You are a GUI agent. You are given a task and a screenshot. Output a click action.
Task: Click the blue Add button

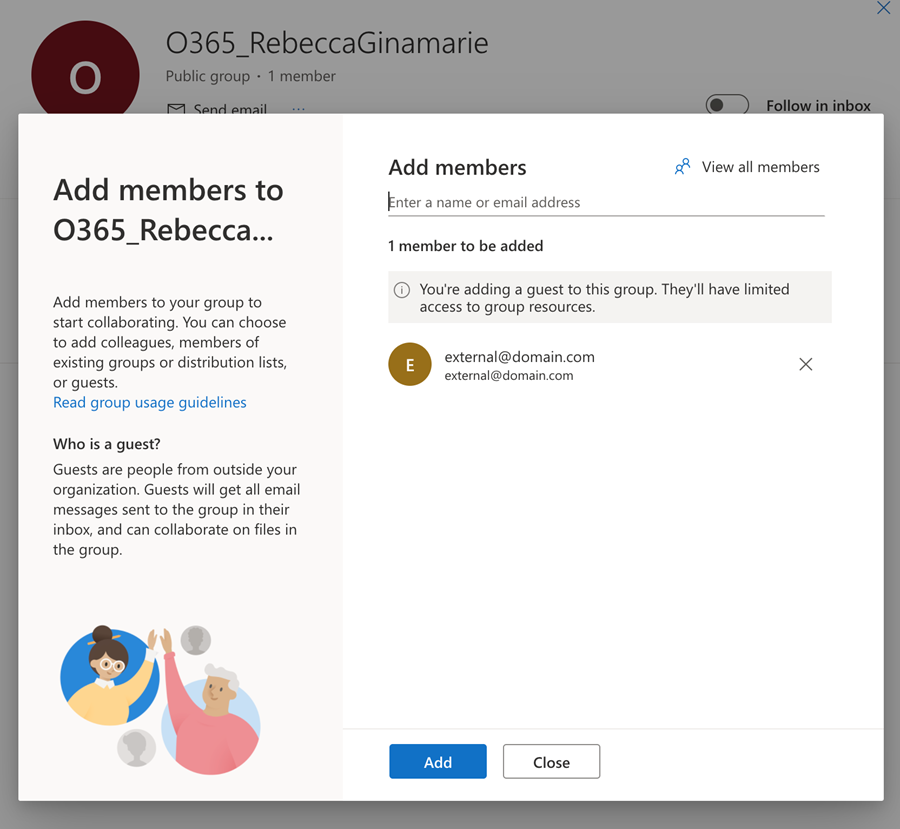[x=437, y=761]
